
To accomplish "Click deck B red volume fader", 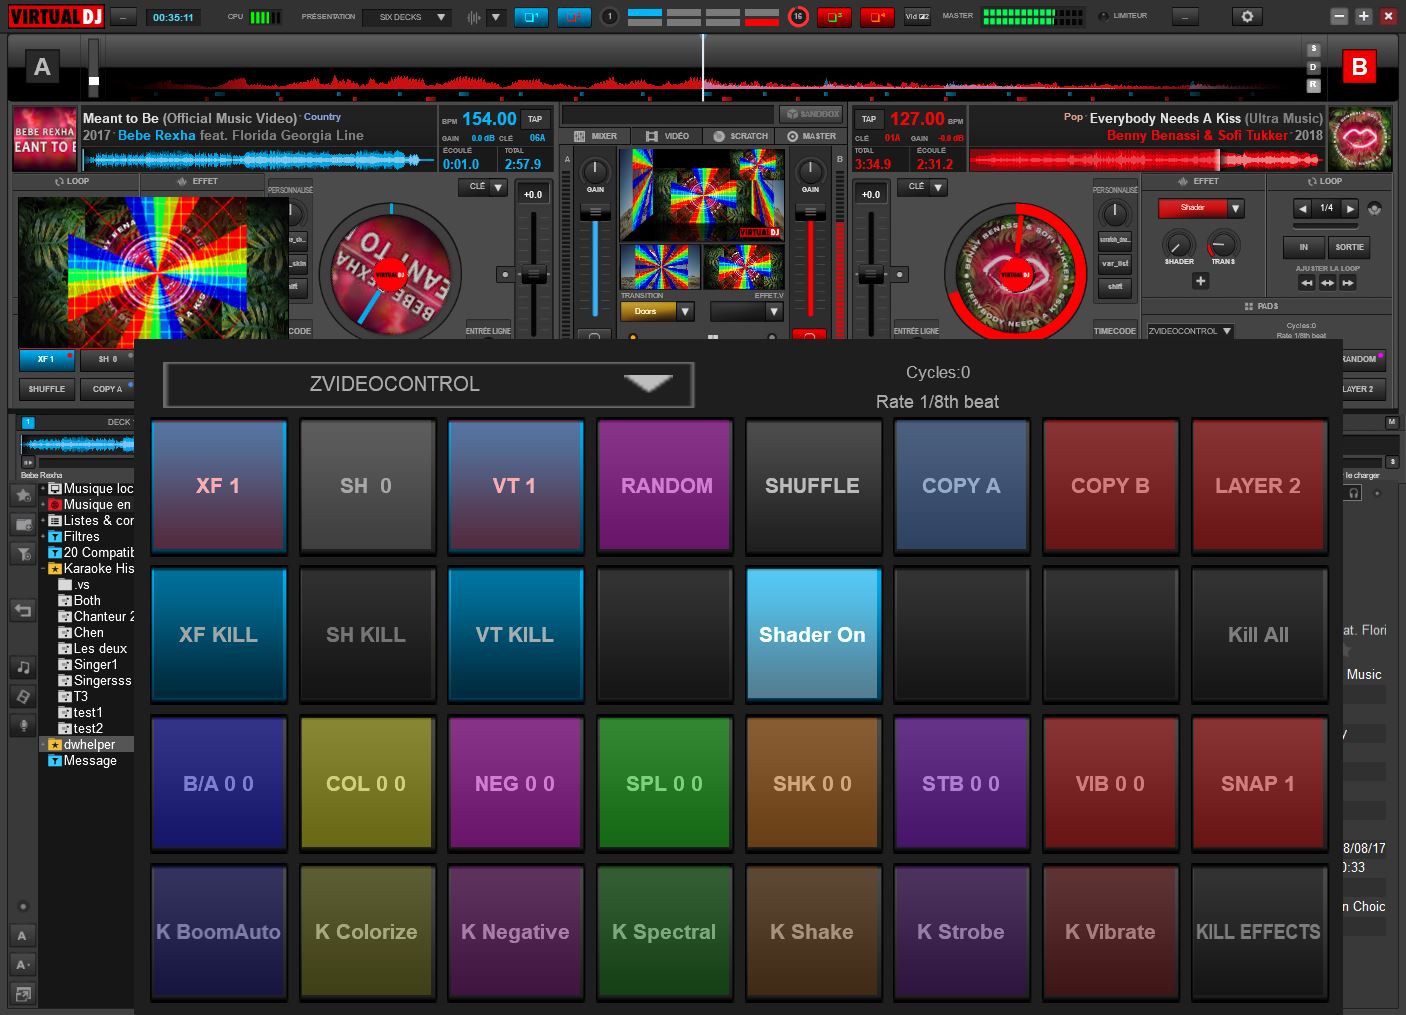I will [809, 212].
